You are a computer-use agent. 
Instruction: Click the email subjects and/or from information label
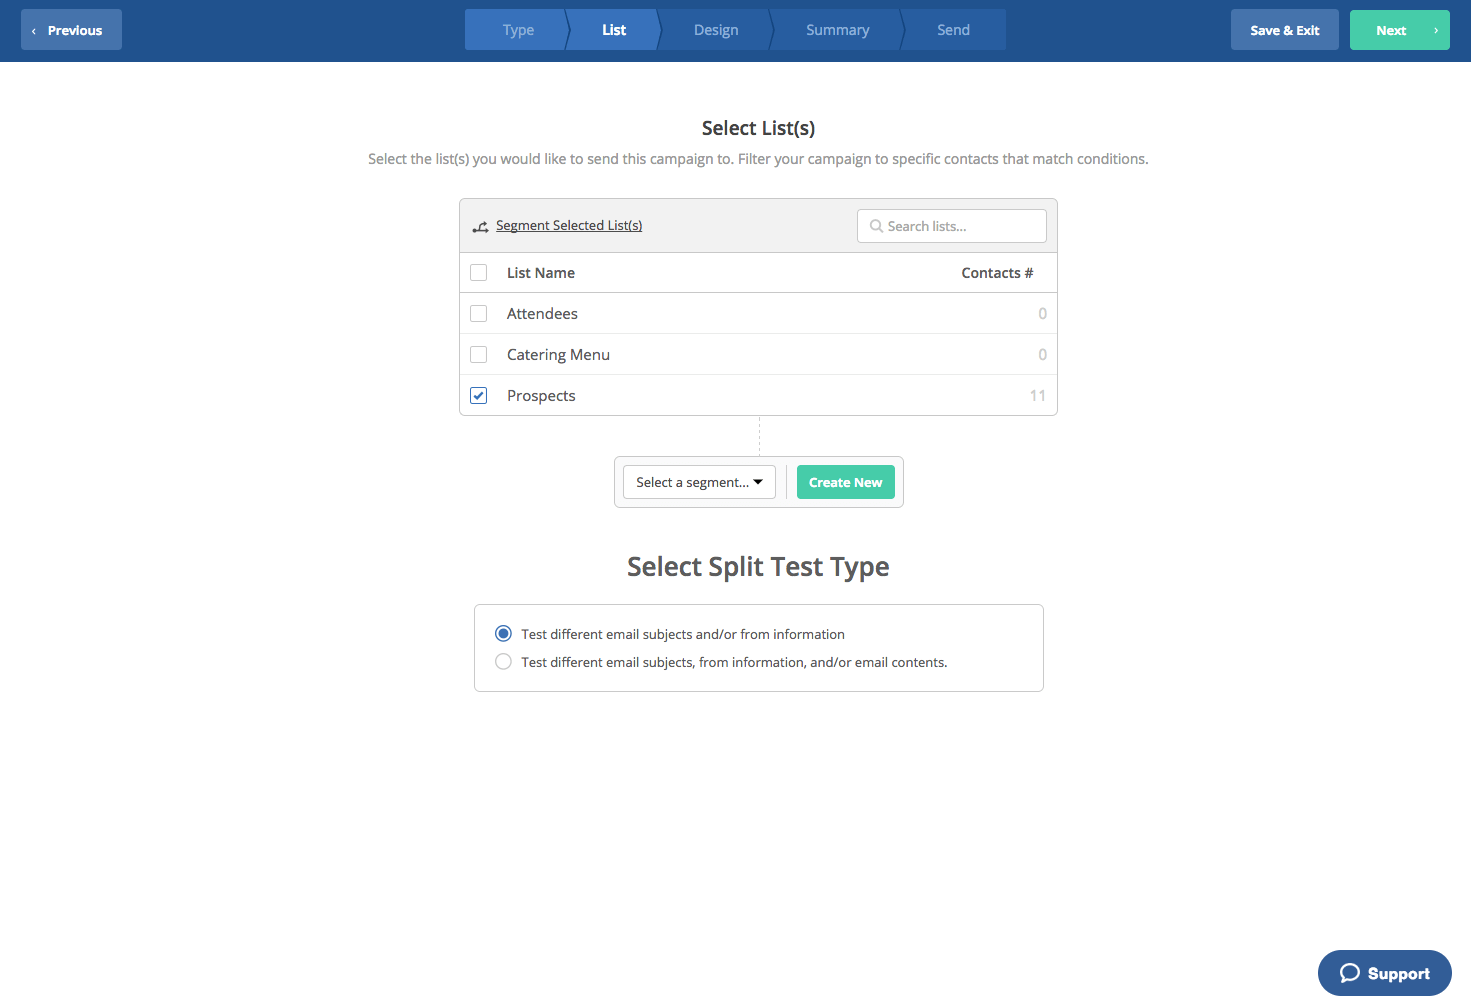click(683, 634)
